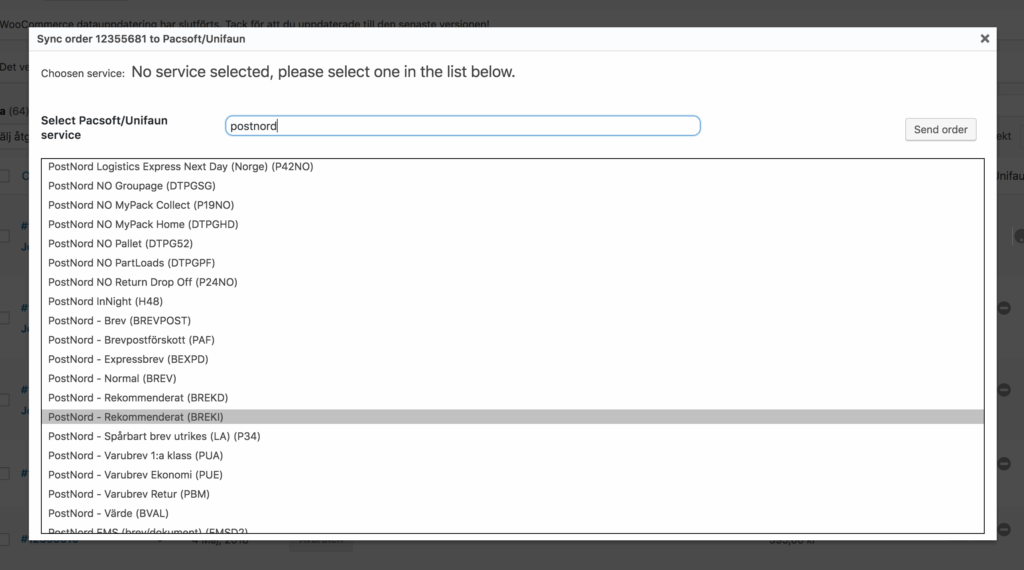Pick PostNord NO MyPack Home (DTPGHD)

pyautogui.click(x=143, y=224)
